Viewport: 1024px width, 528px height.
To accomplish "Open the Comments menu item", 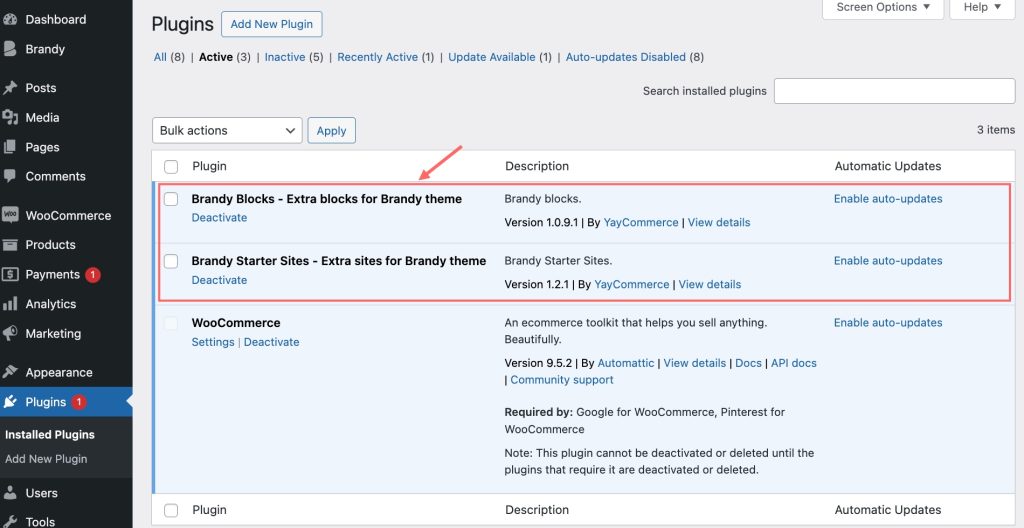I will click(56, 176).
